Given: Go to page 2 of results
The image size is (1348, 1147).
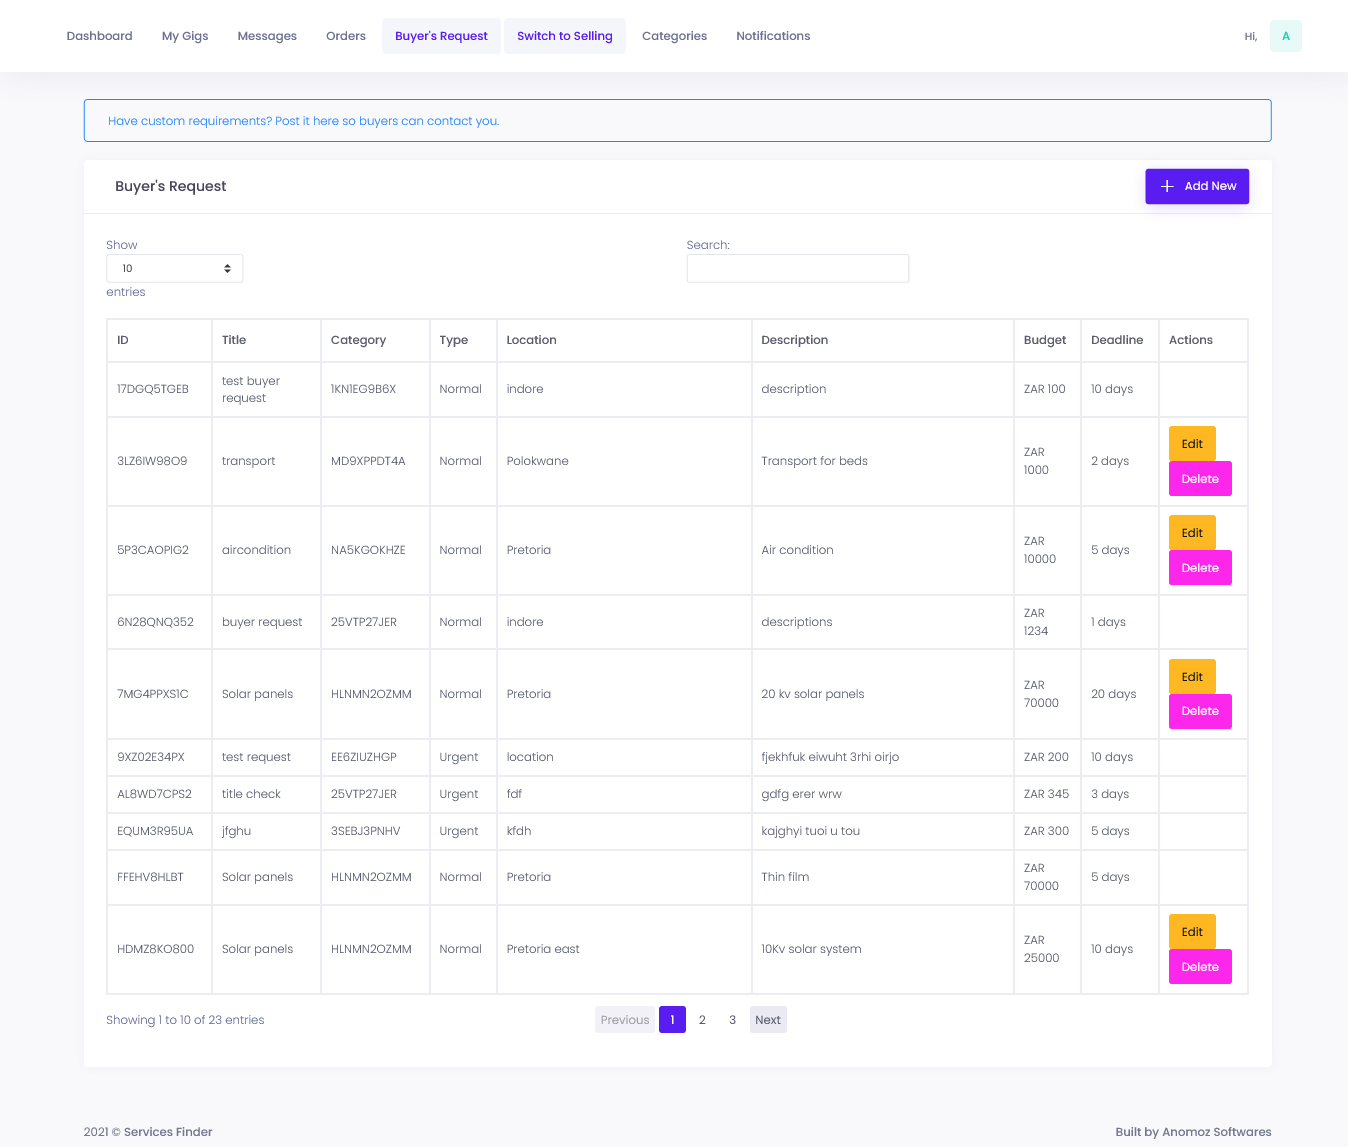Looking at the screenshot, I should click(x=702, y=1019).
